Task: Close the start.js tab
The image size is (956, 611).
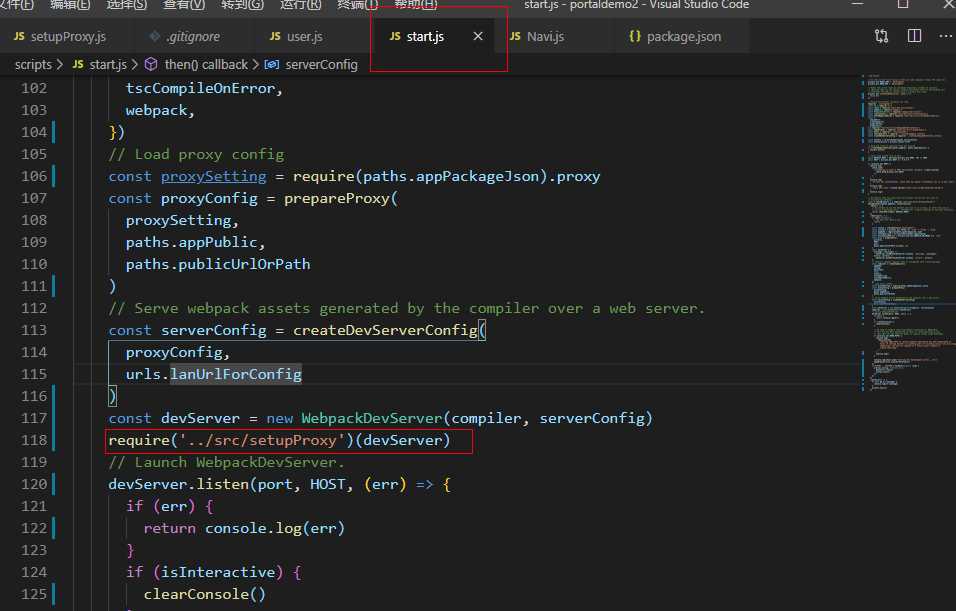Action: point(478,37)
